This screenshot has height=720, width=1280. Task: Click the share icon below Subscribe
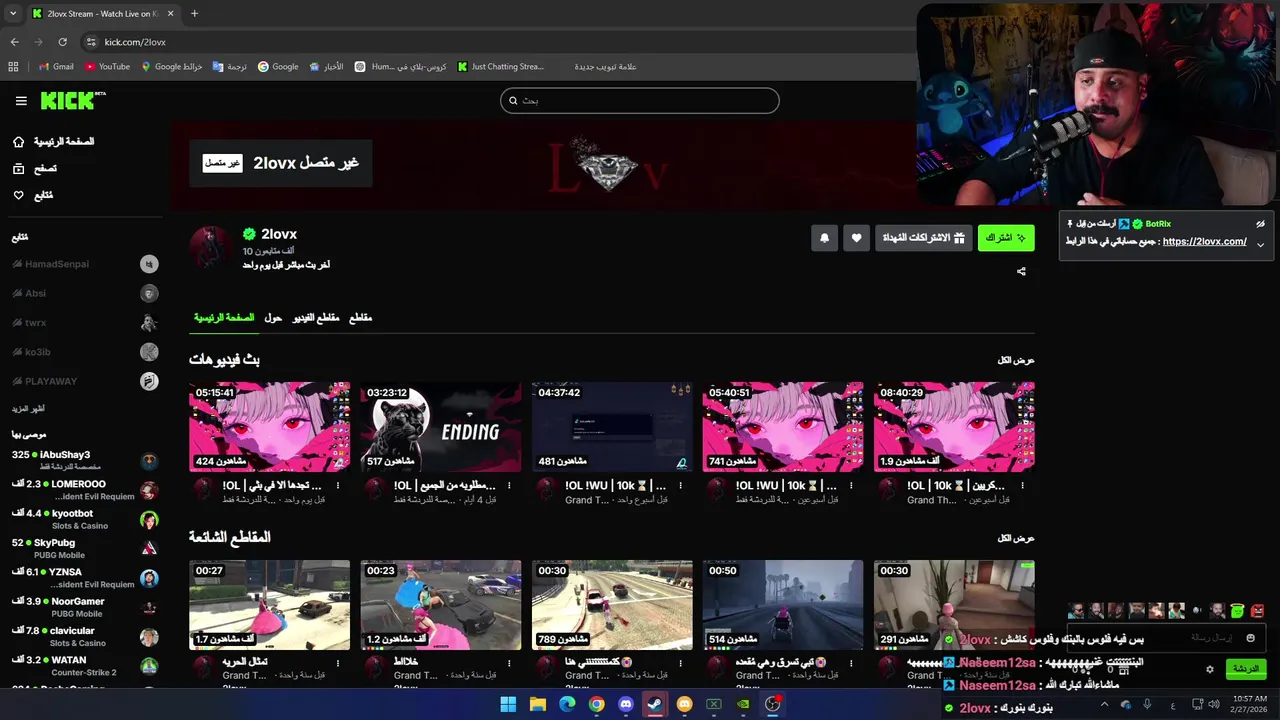tap(1021, 271)
